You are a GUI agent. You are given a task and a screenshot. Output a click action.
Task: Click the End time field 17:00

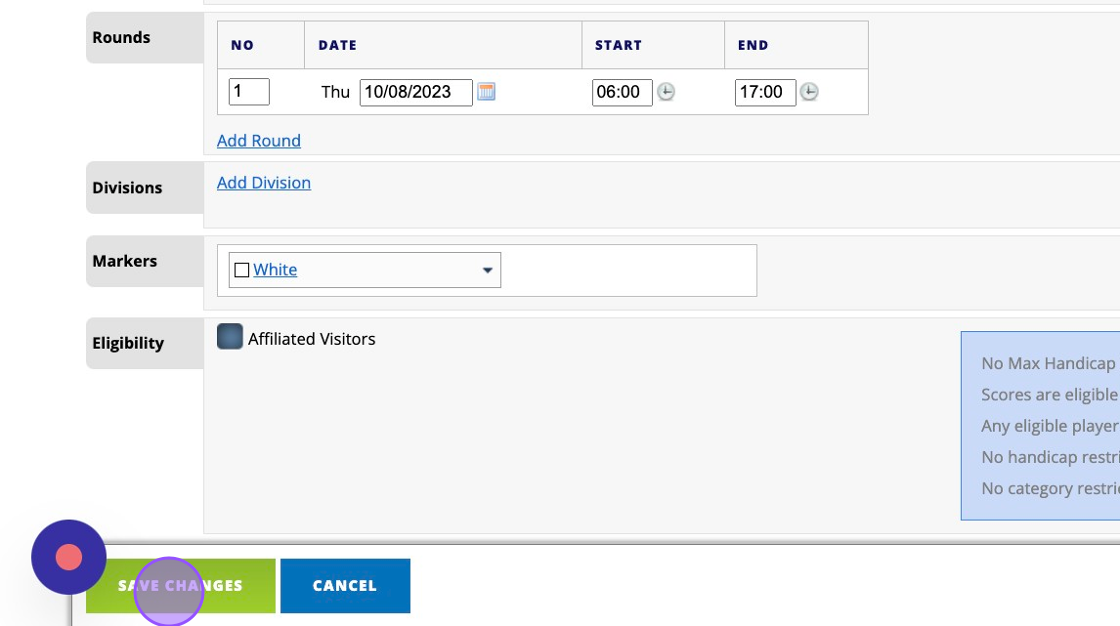(764, 92)
